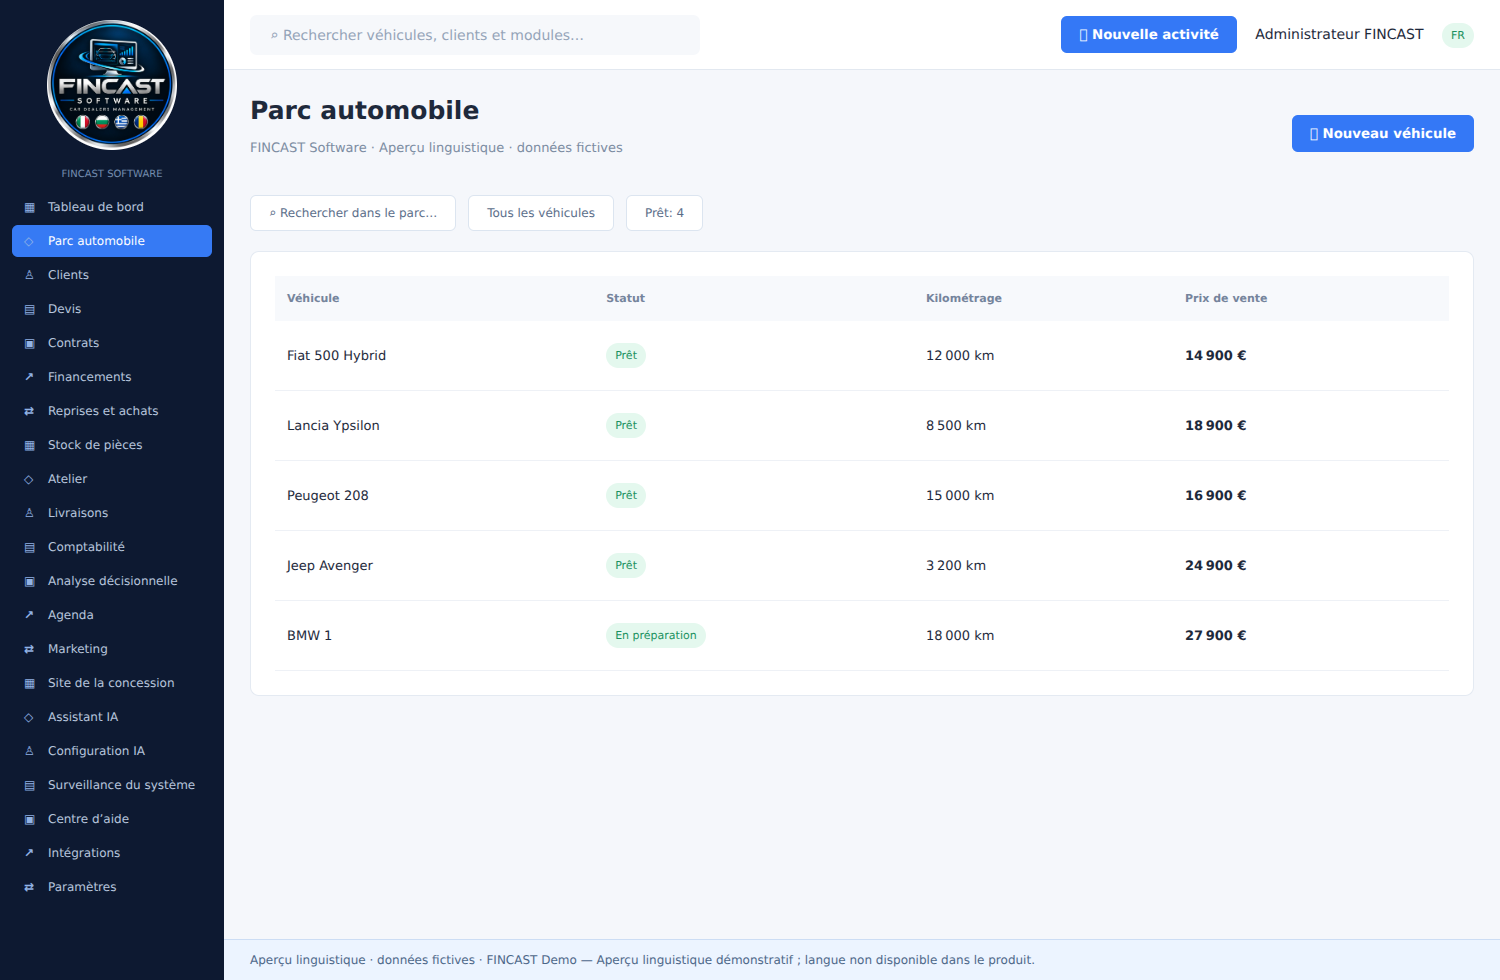Select the Jeep Avenger vehicle name

(x=330, y=565)
